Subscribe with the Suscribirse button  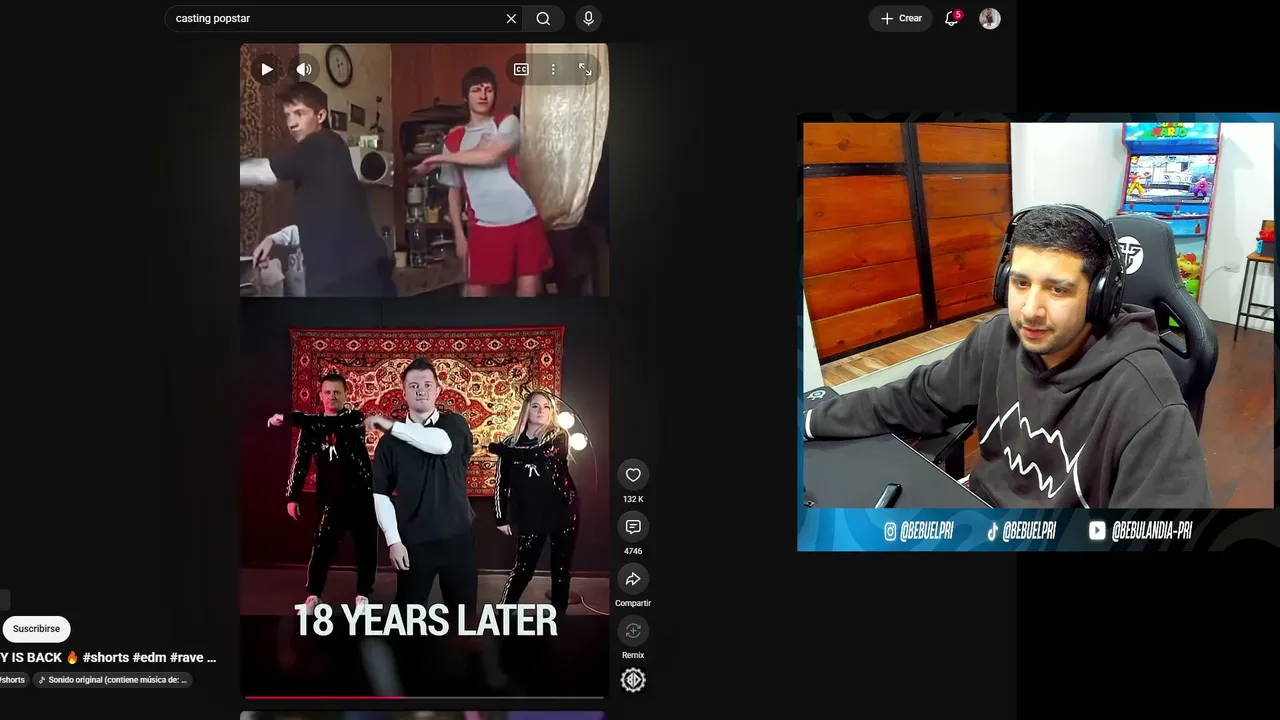pyautogui.click(x=36, y=629)
